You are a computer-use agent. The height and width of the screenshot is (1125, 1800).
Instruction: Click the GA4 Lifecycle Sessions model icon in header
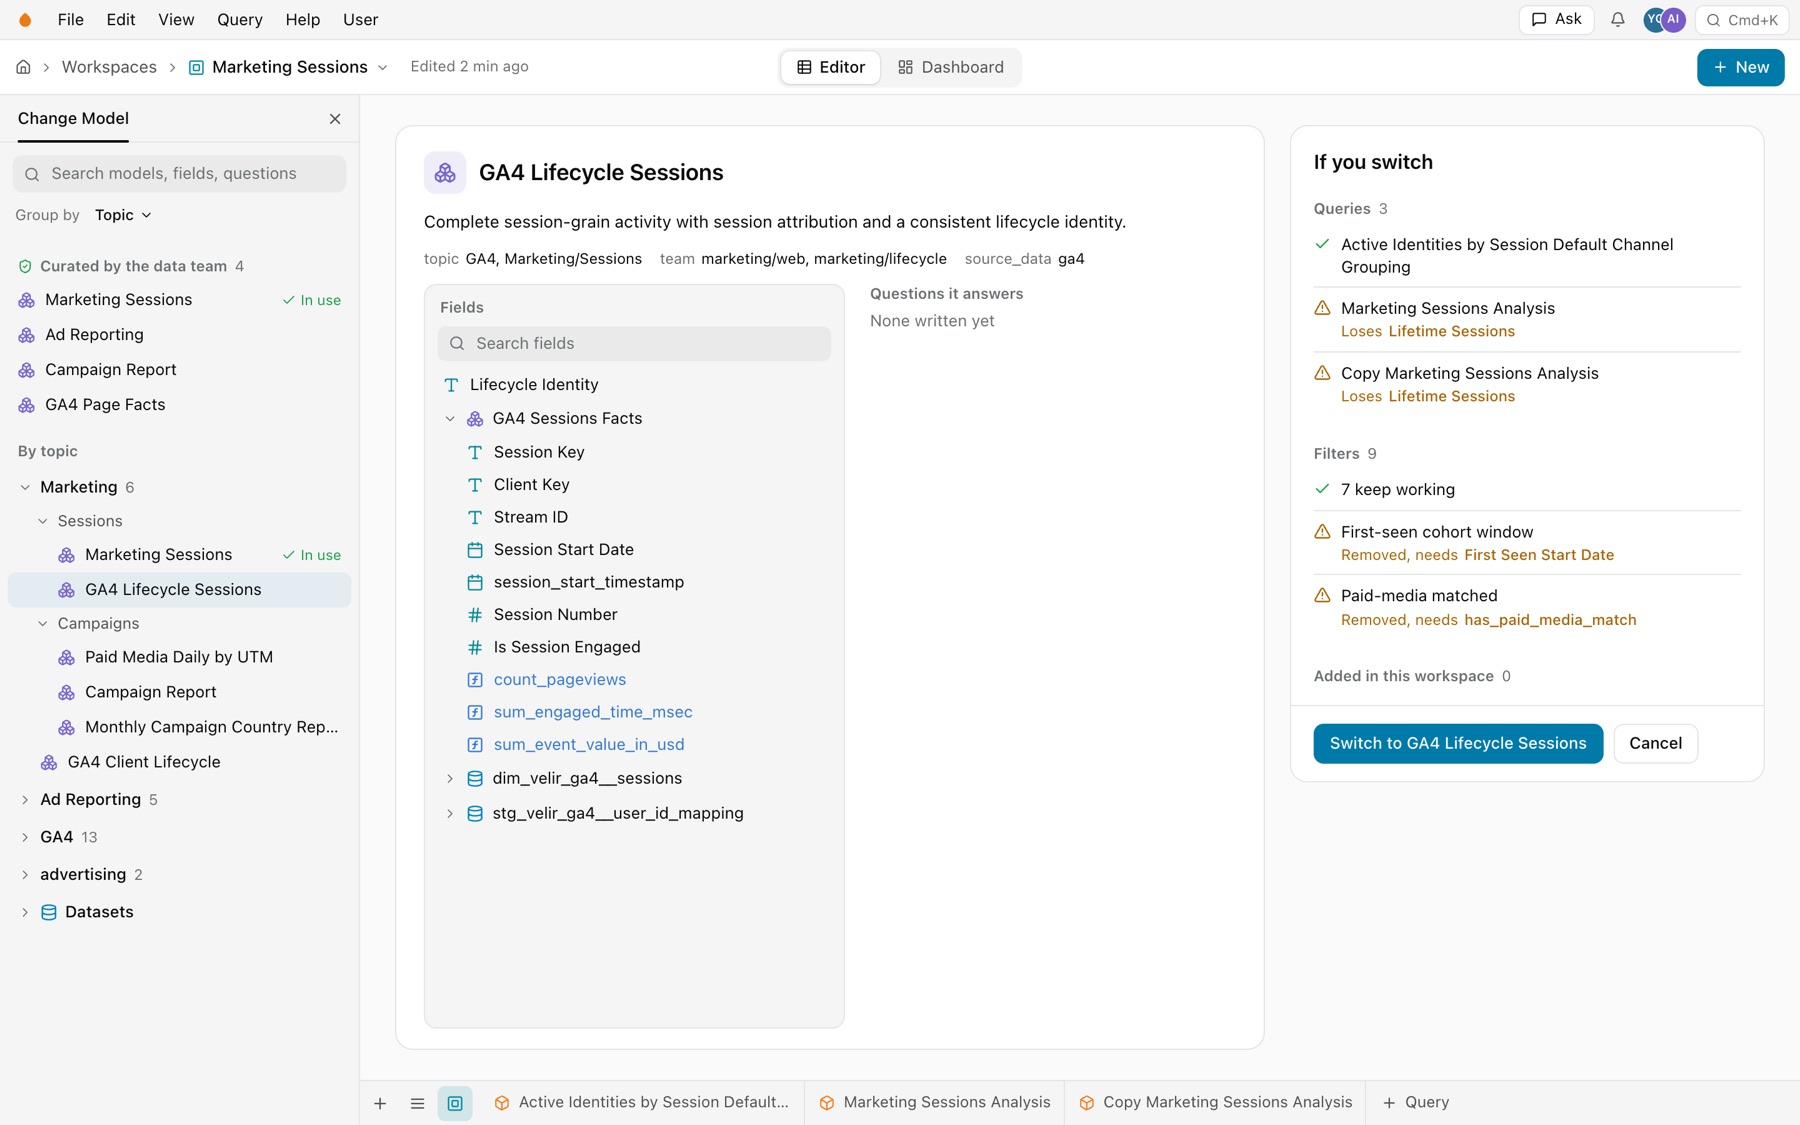click(445, 172)
